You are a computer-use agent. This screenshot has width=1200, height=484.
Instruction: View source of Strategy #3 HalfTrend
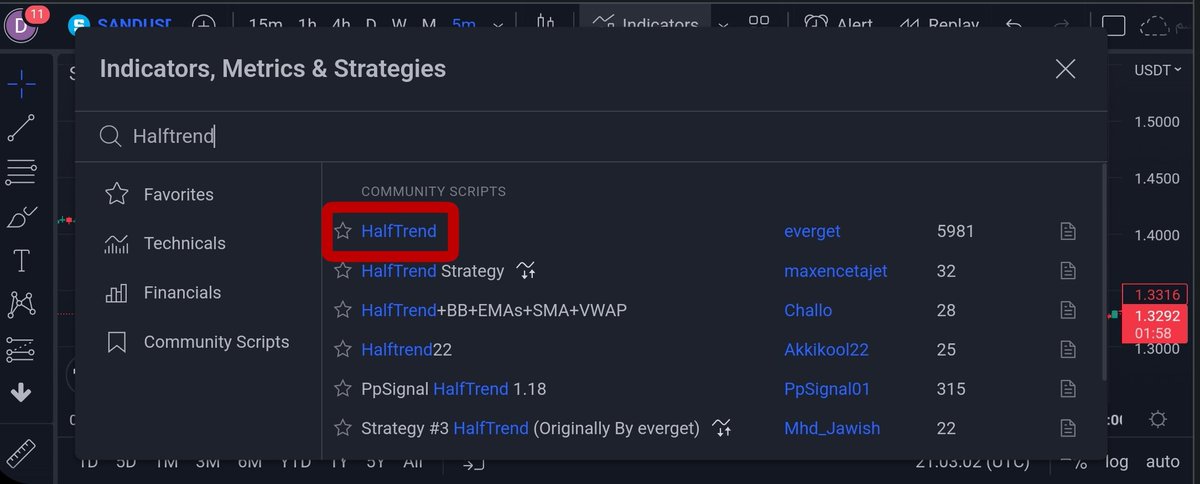click(x=1068, y=428)
